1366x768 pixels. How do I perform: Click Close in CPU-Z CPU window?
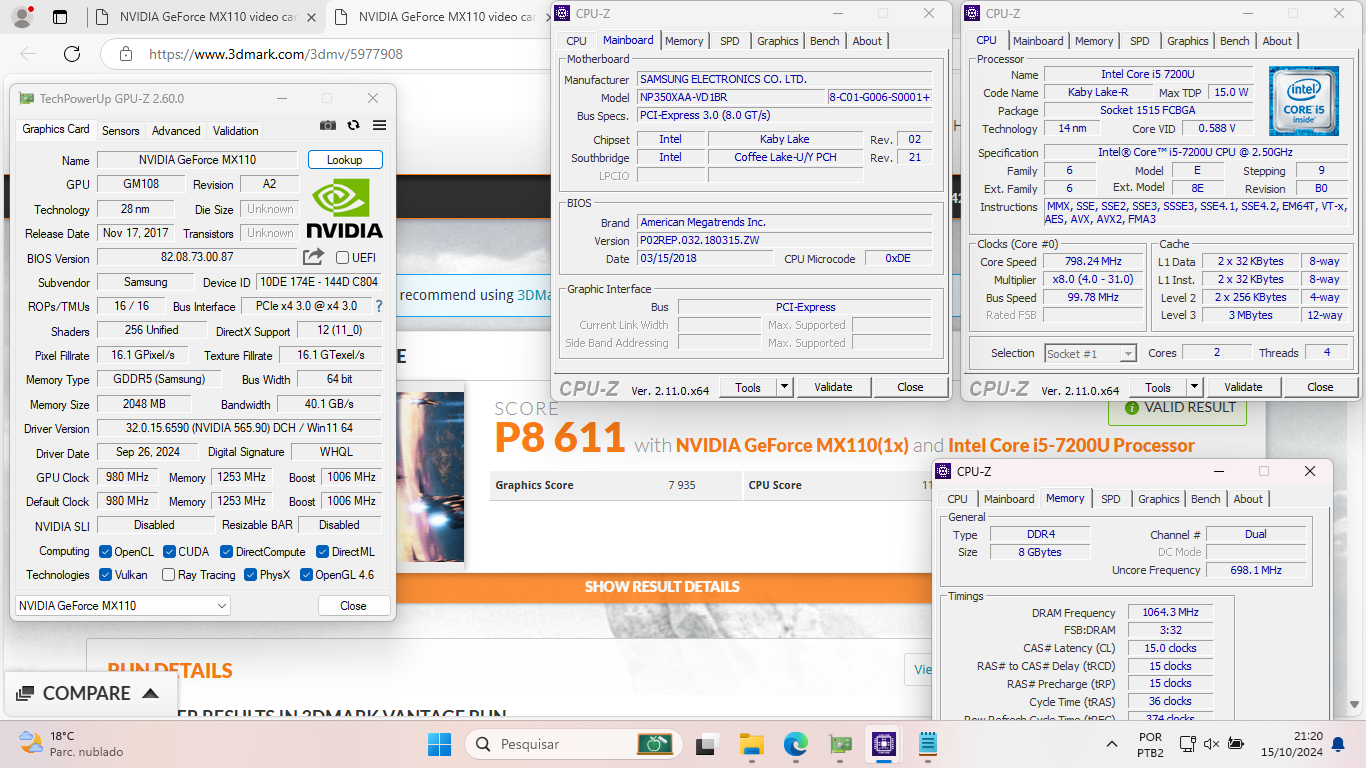click(x=1320, y=387)
